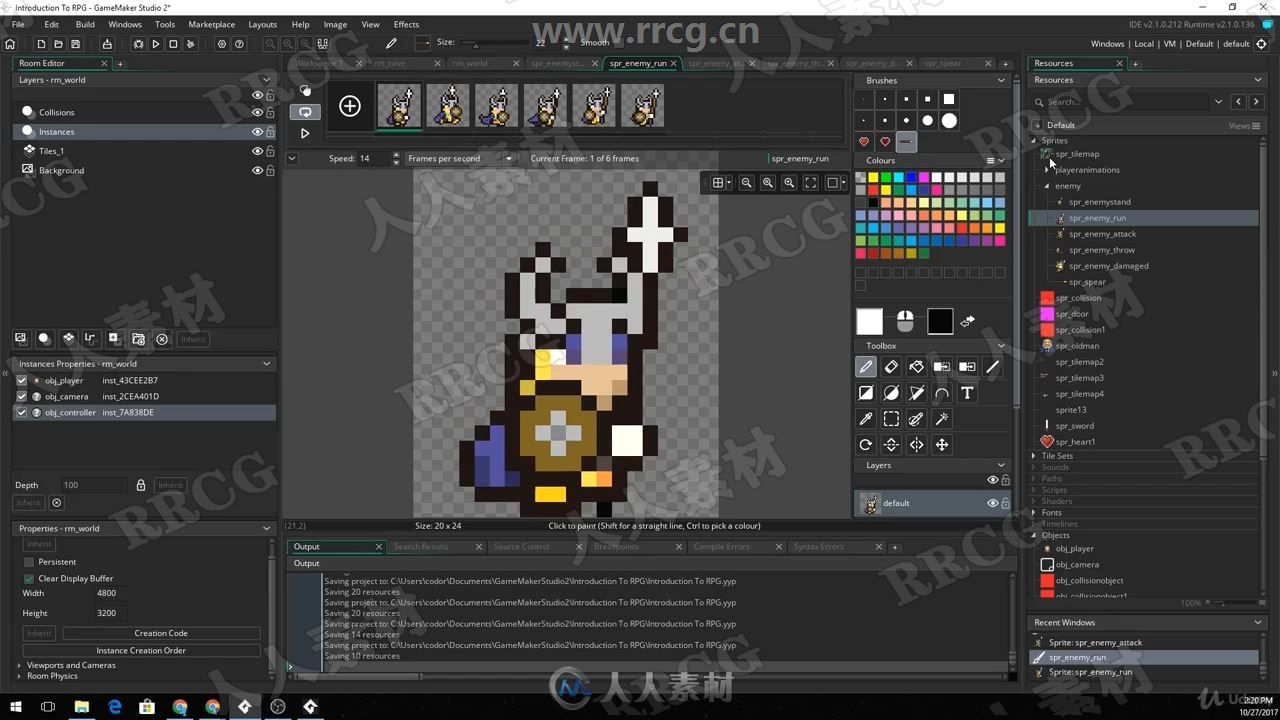Select the Line tool in Toolbox
The height and width of the screenshot is (720, 1280).
(992, 367)
